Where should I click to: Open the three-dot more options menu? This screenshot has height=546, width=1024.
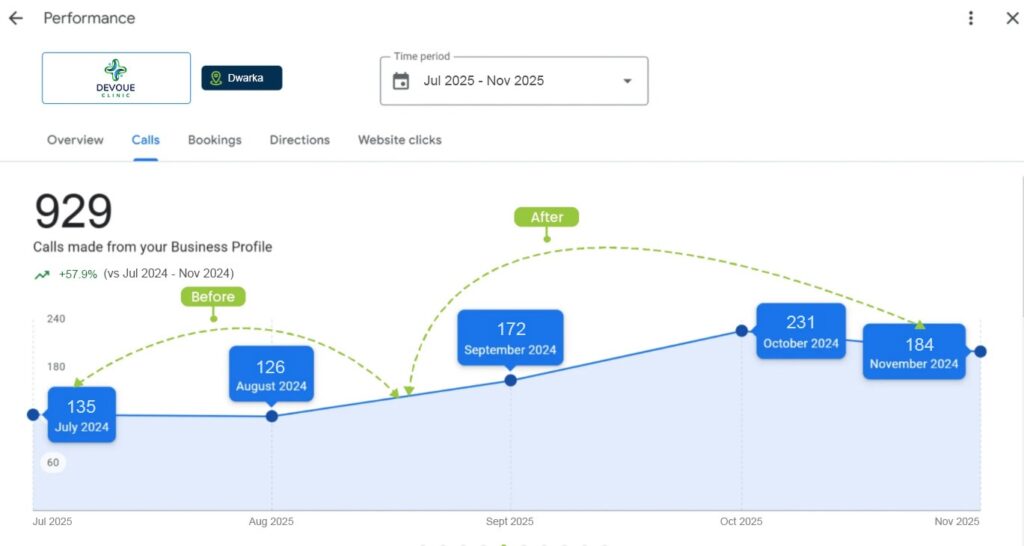pyautogui.click(x=970, y=18)
